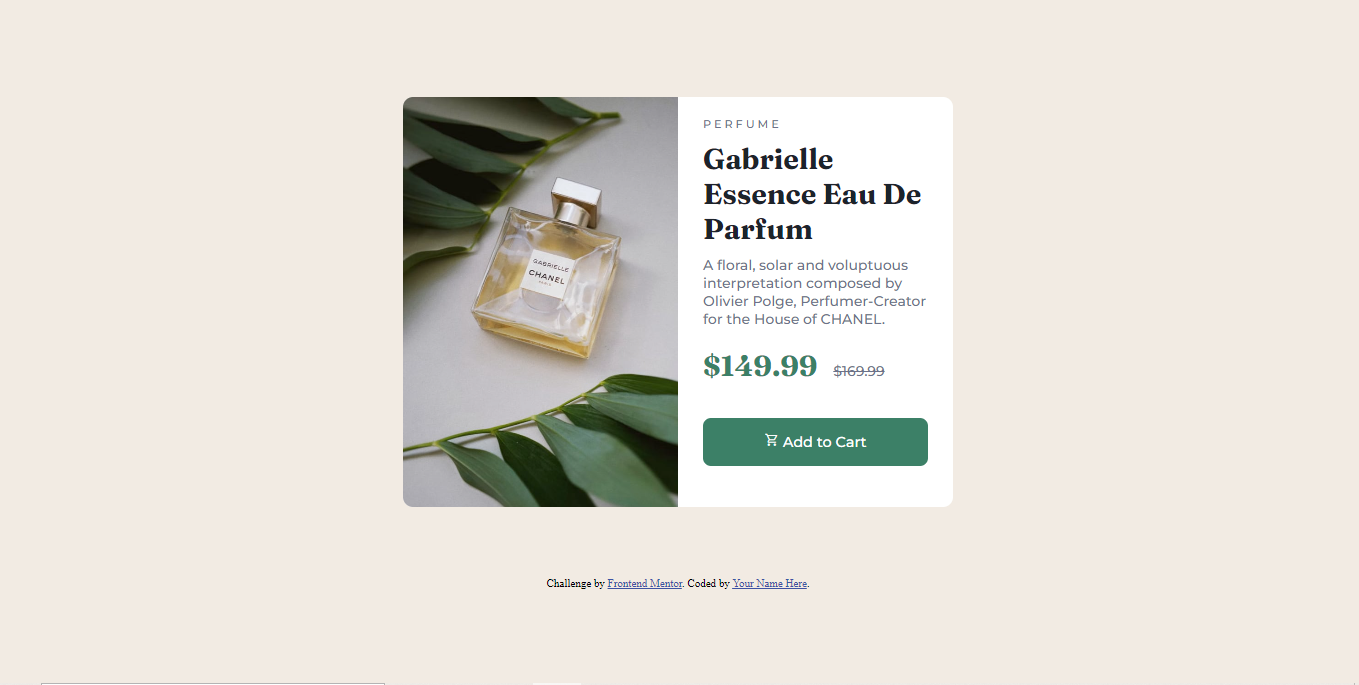Image resolution: width=1359 pixels, height=685 pixels.
Task: Click the Add to Cart button
Action: click(x=815, y=442)
